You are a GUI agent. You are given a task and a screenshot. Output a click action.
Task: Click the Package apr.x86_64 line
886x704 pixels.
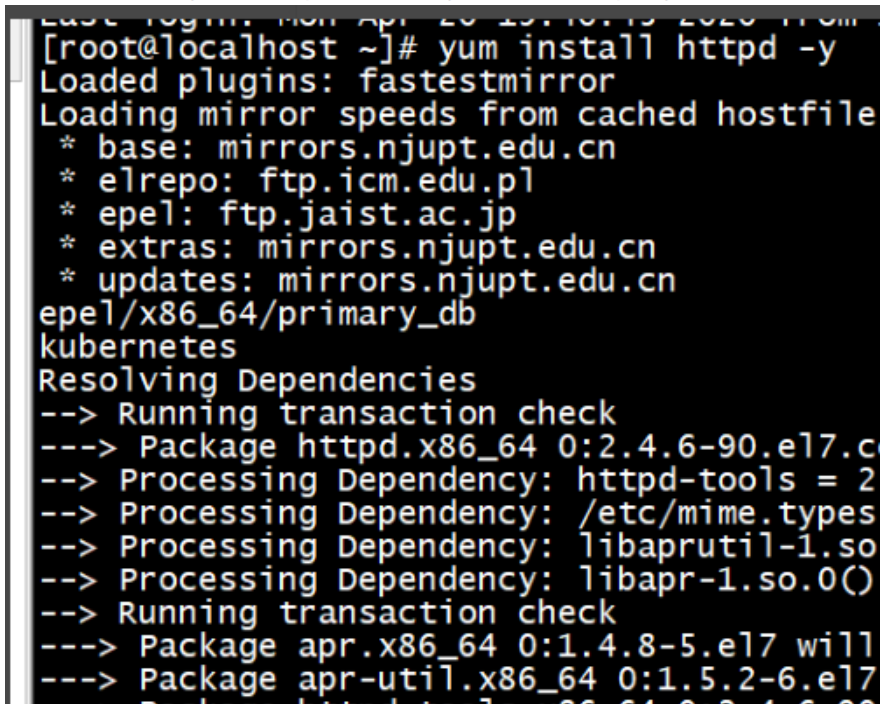coord(457,647)
